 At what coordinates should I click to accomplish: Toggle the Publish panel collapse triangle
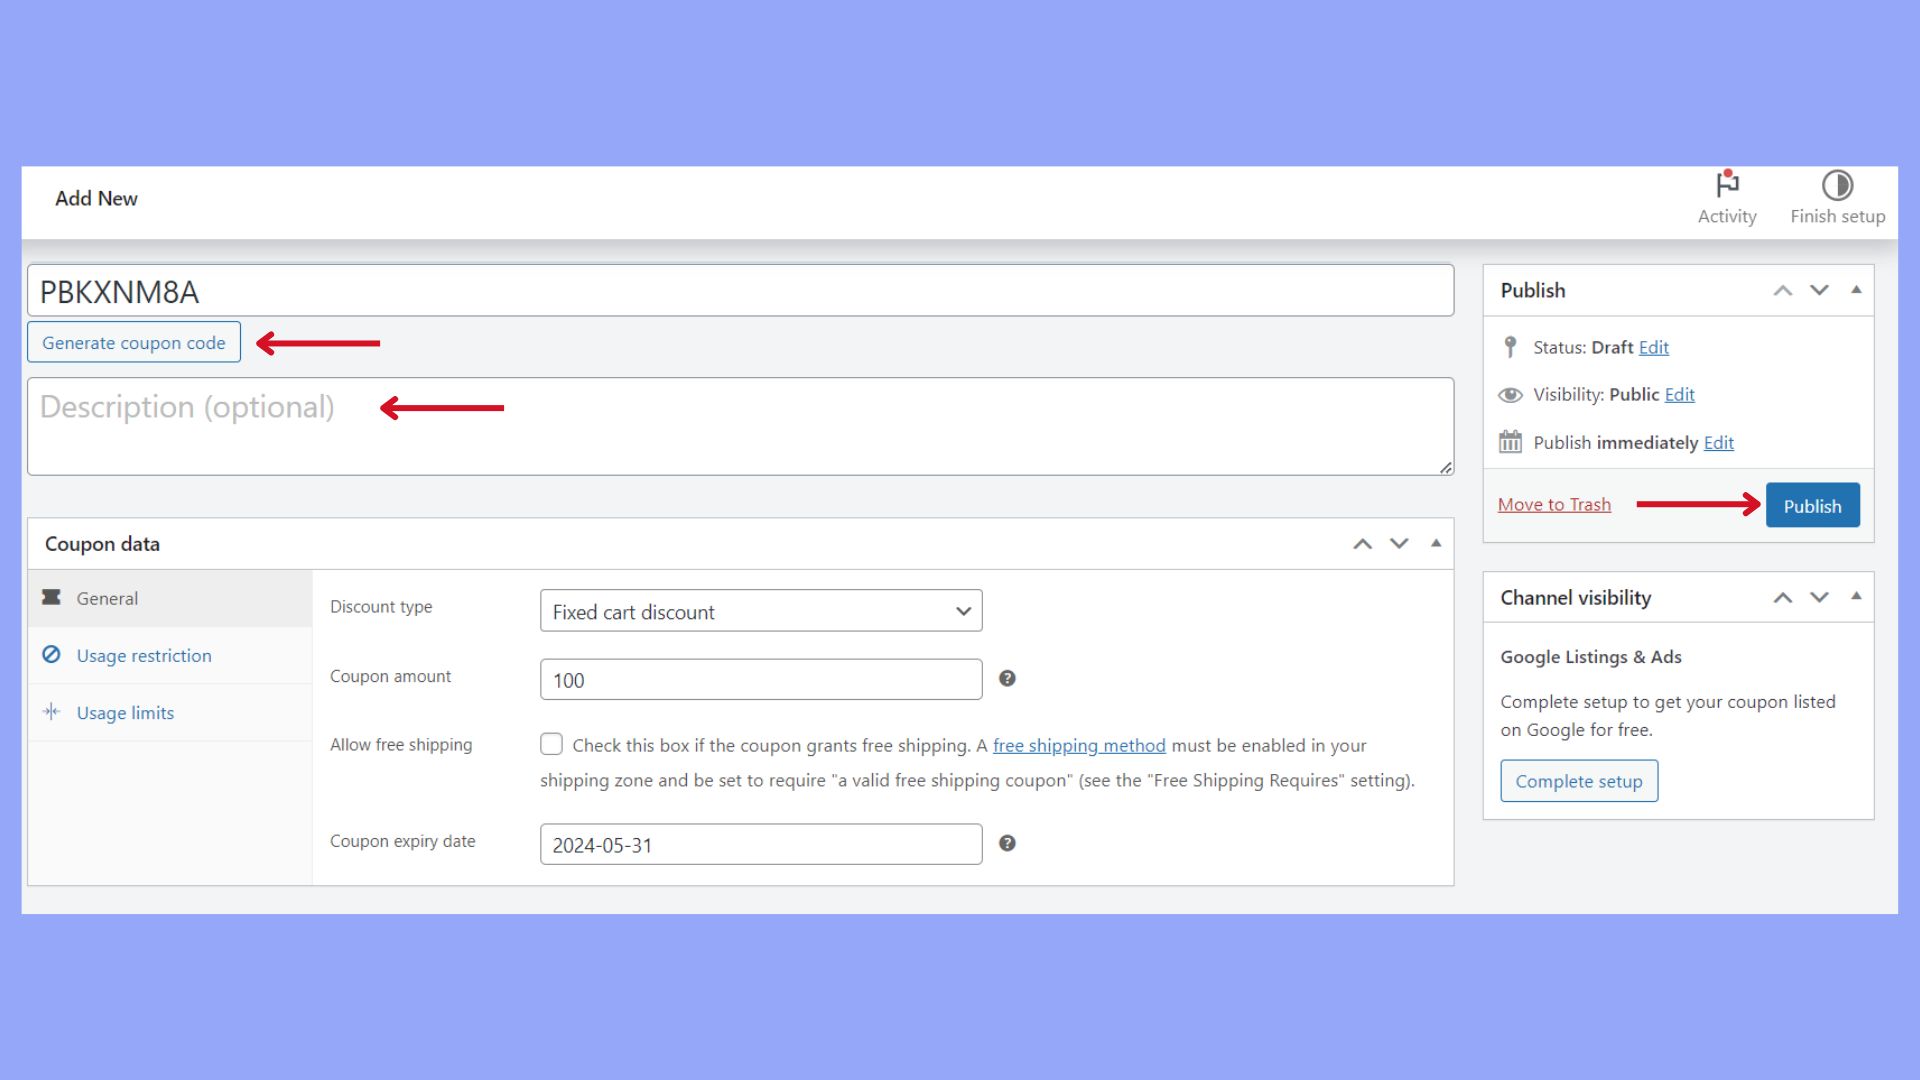(x=1856, y=290)
